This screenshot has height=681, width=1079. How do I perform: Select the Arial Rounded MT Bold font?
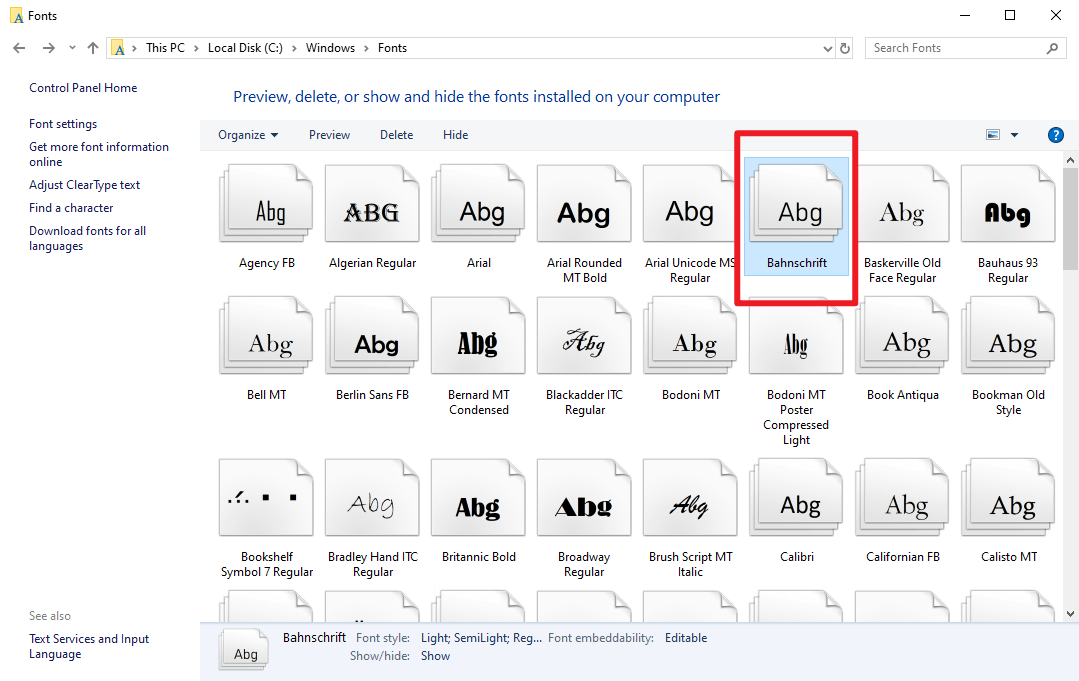point(584,204)
